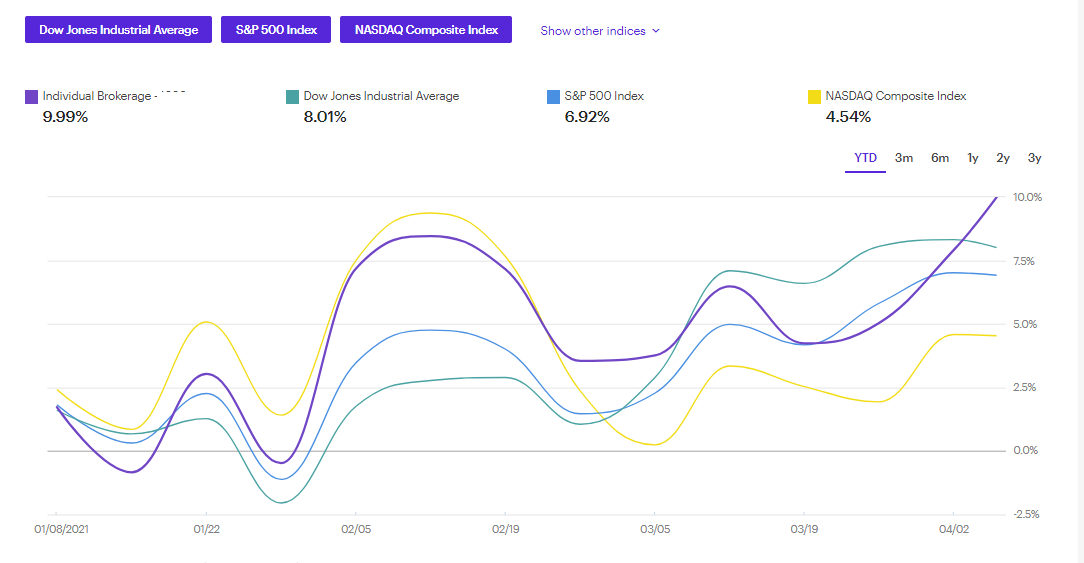Image resolution: width=1084 pixels, height=563 pixels.
Task: Select the 2y time range
Action: click(1003, 158)
